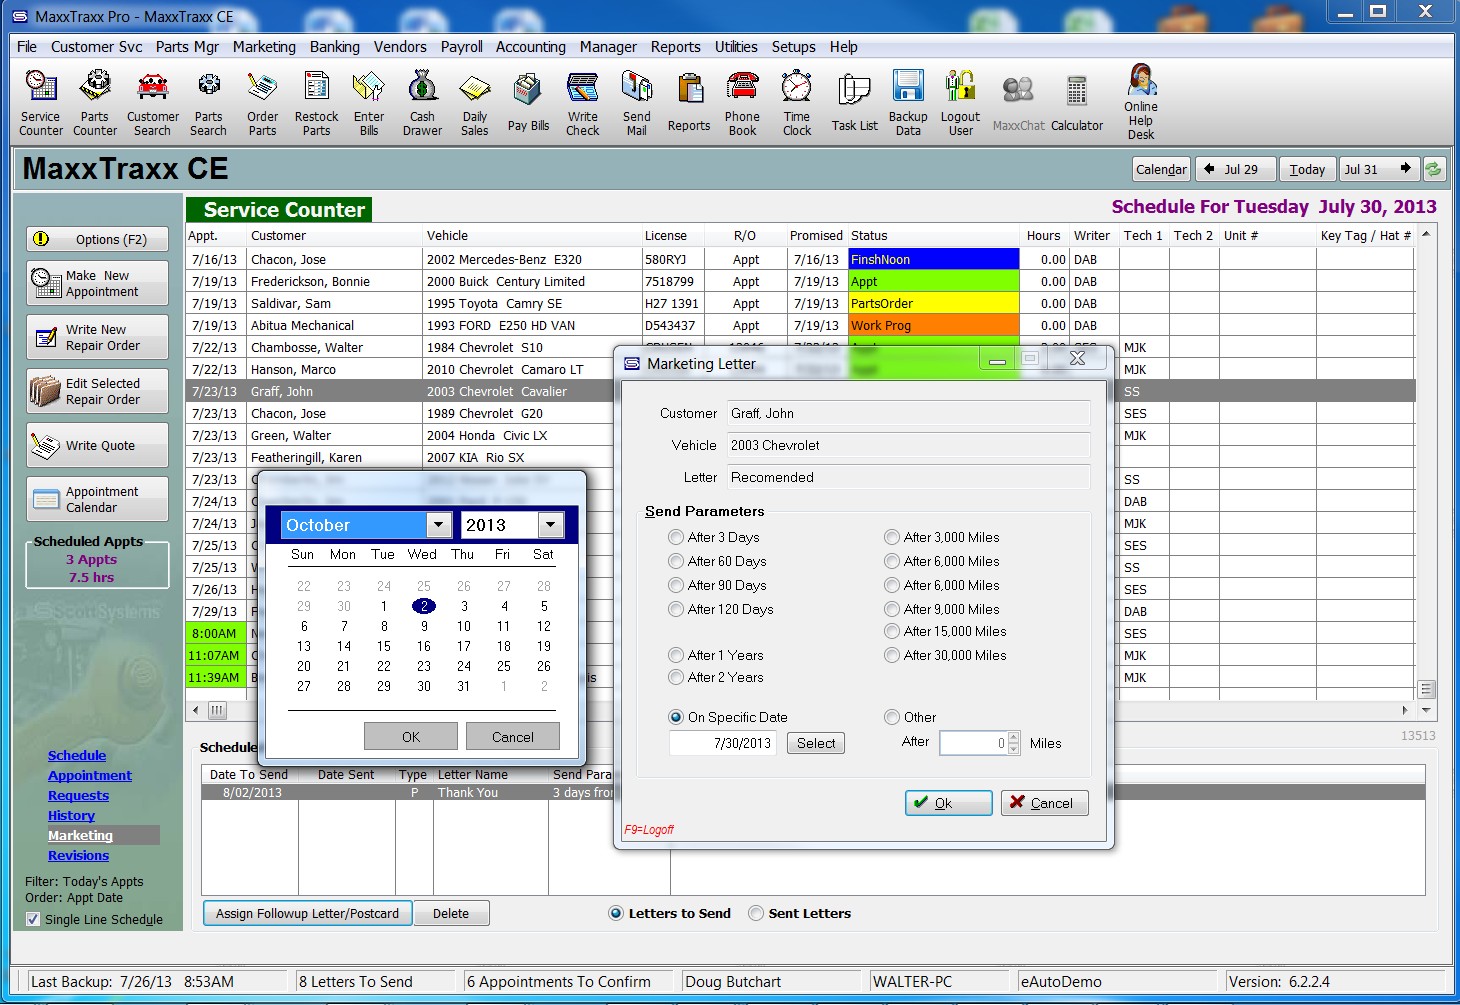The width and height of the screenshot is (1460, 1005).
Task: Open the Time Clock icon
Action: [797, 102]
